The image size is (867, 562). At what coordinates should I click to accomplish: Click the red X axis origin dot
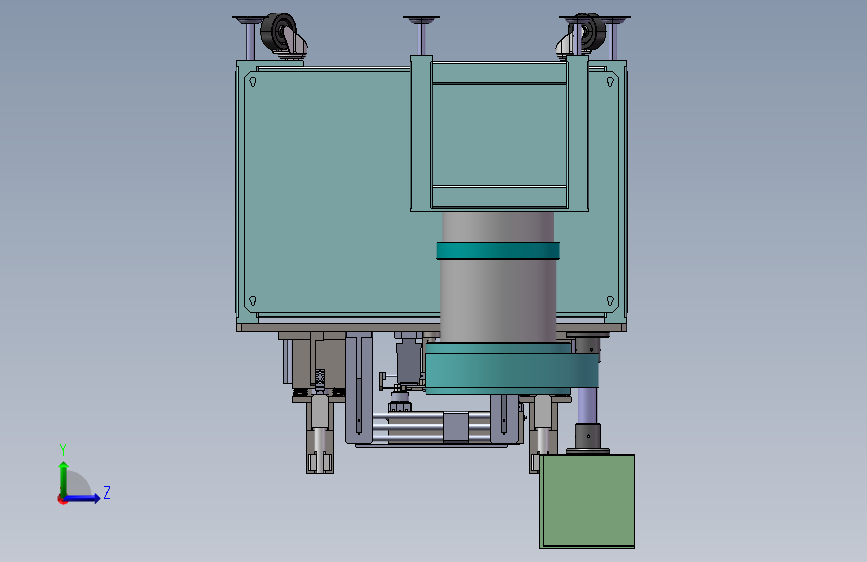62,499
